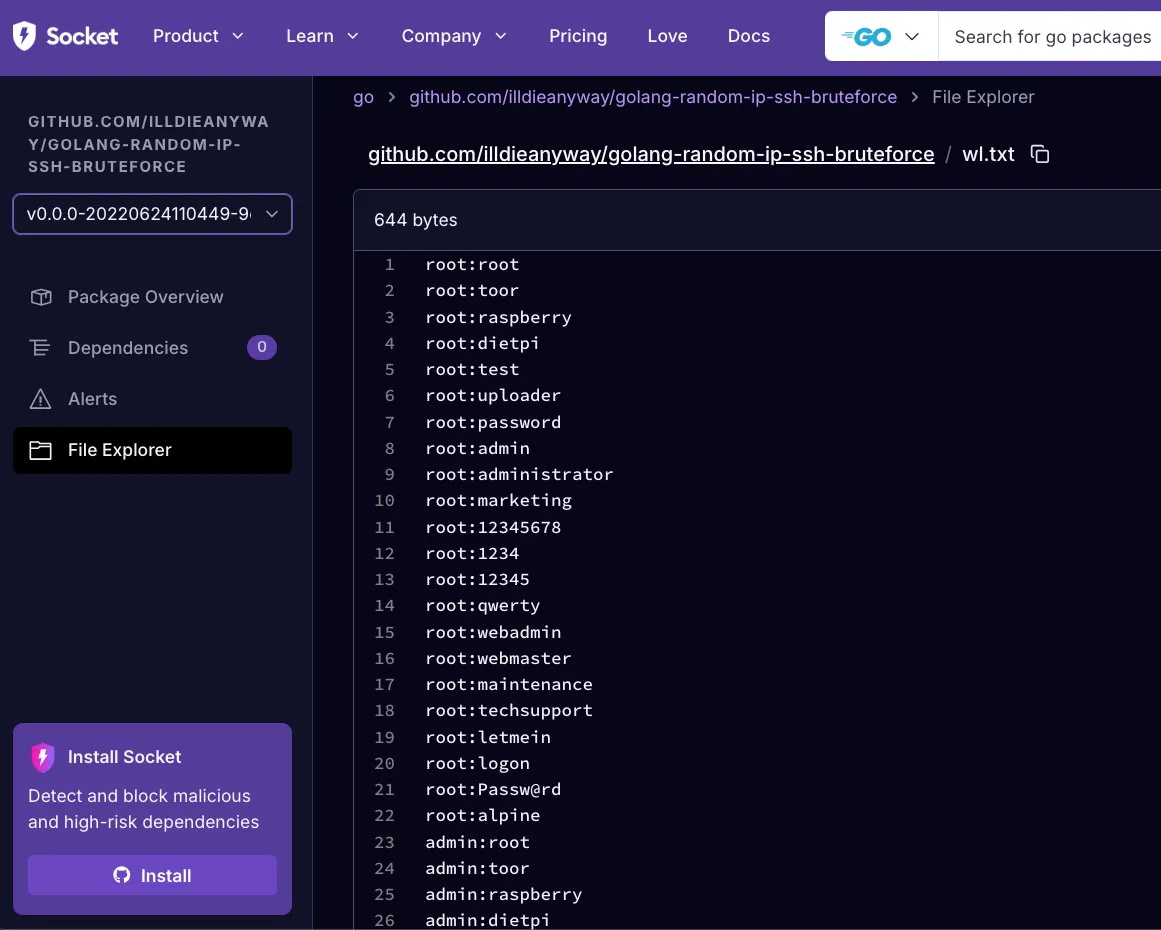1161x930 pixels.
Task: Click the GitHub icon in Install button
Action: tap(121, 875)
